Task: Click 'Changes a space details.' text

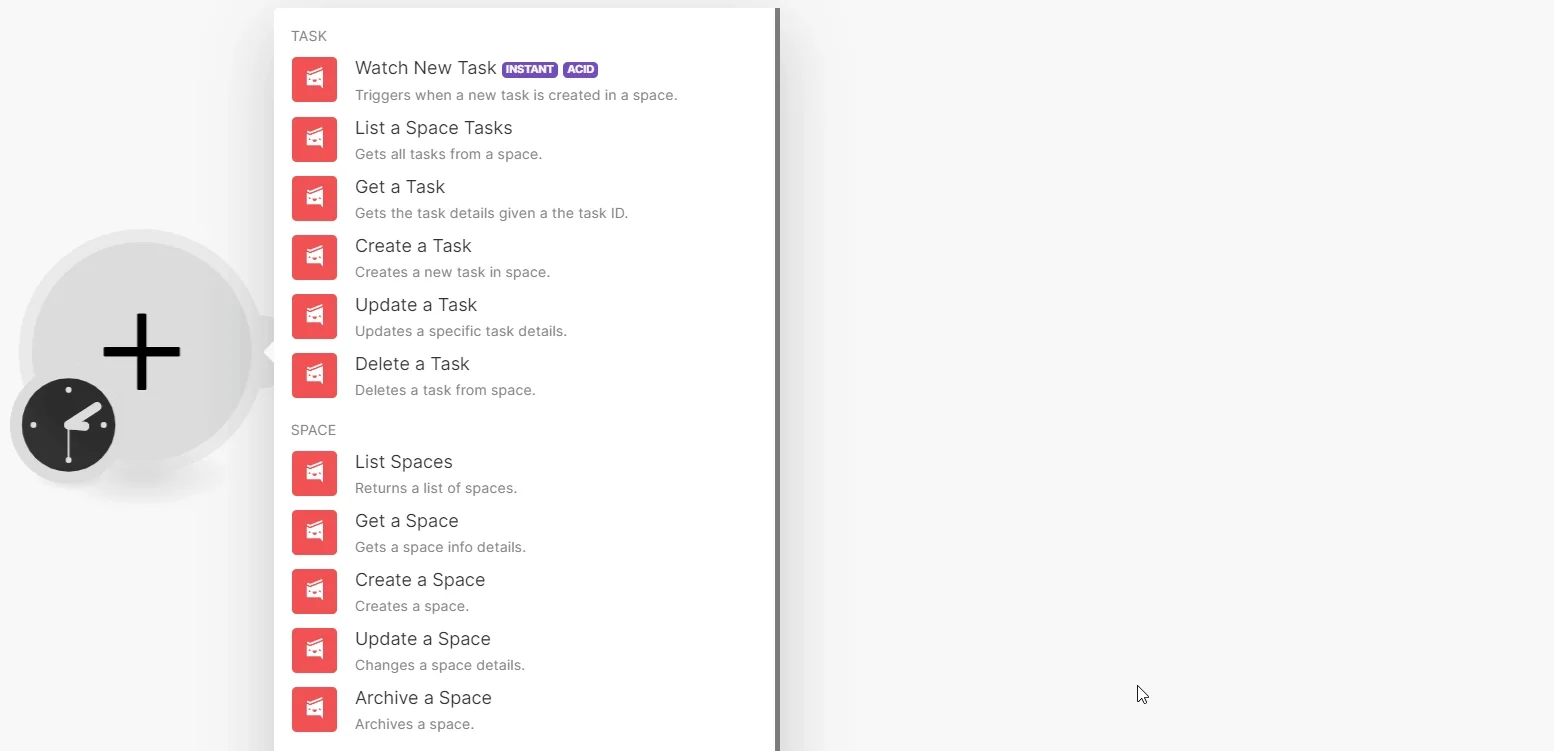Action: 440,665
